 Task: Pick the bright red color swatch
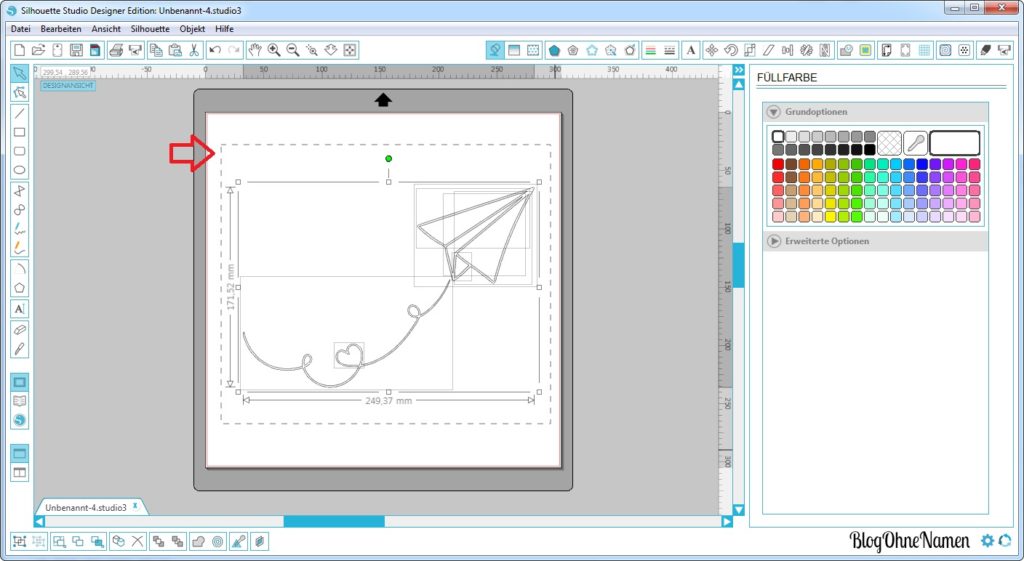(x=778, y=164)
